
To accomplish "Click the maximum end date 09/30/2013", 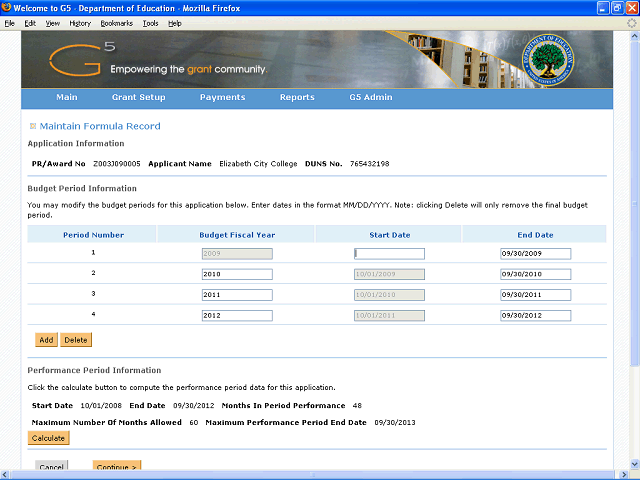I will [x=395, y=422].
